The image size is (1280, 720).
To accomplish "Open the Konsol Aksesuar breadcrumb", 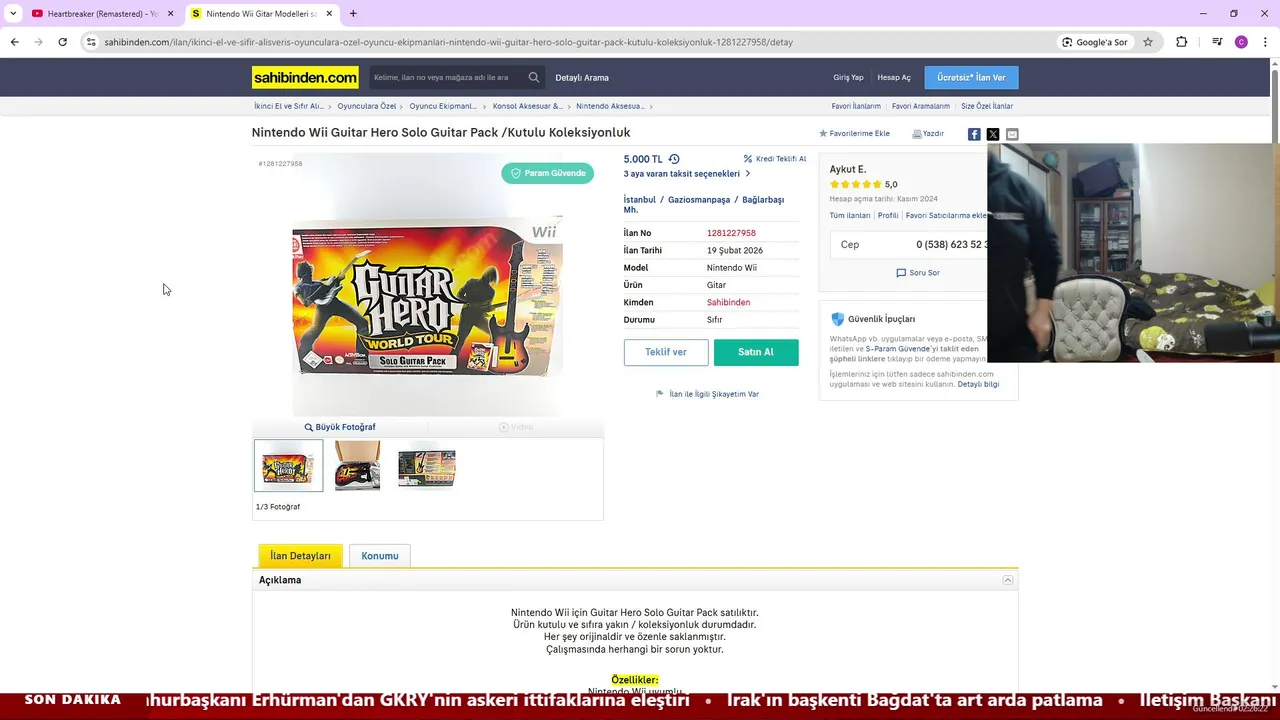I will click(x=528, y=106).
